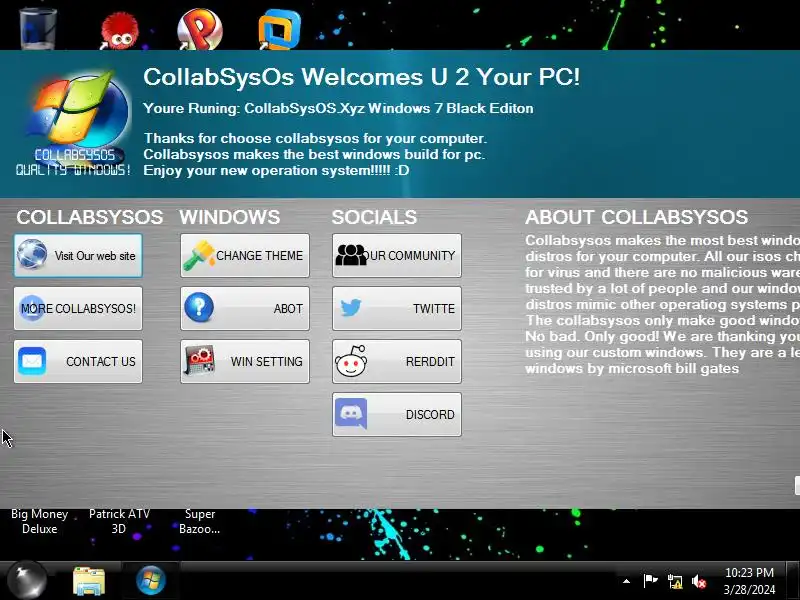The width and height of the screenshot is (800, 600).
Task: Click the Discord logo icon
Action: coord(351,413)
